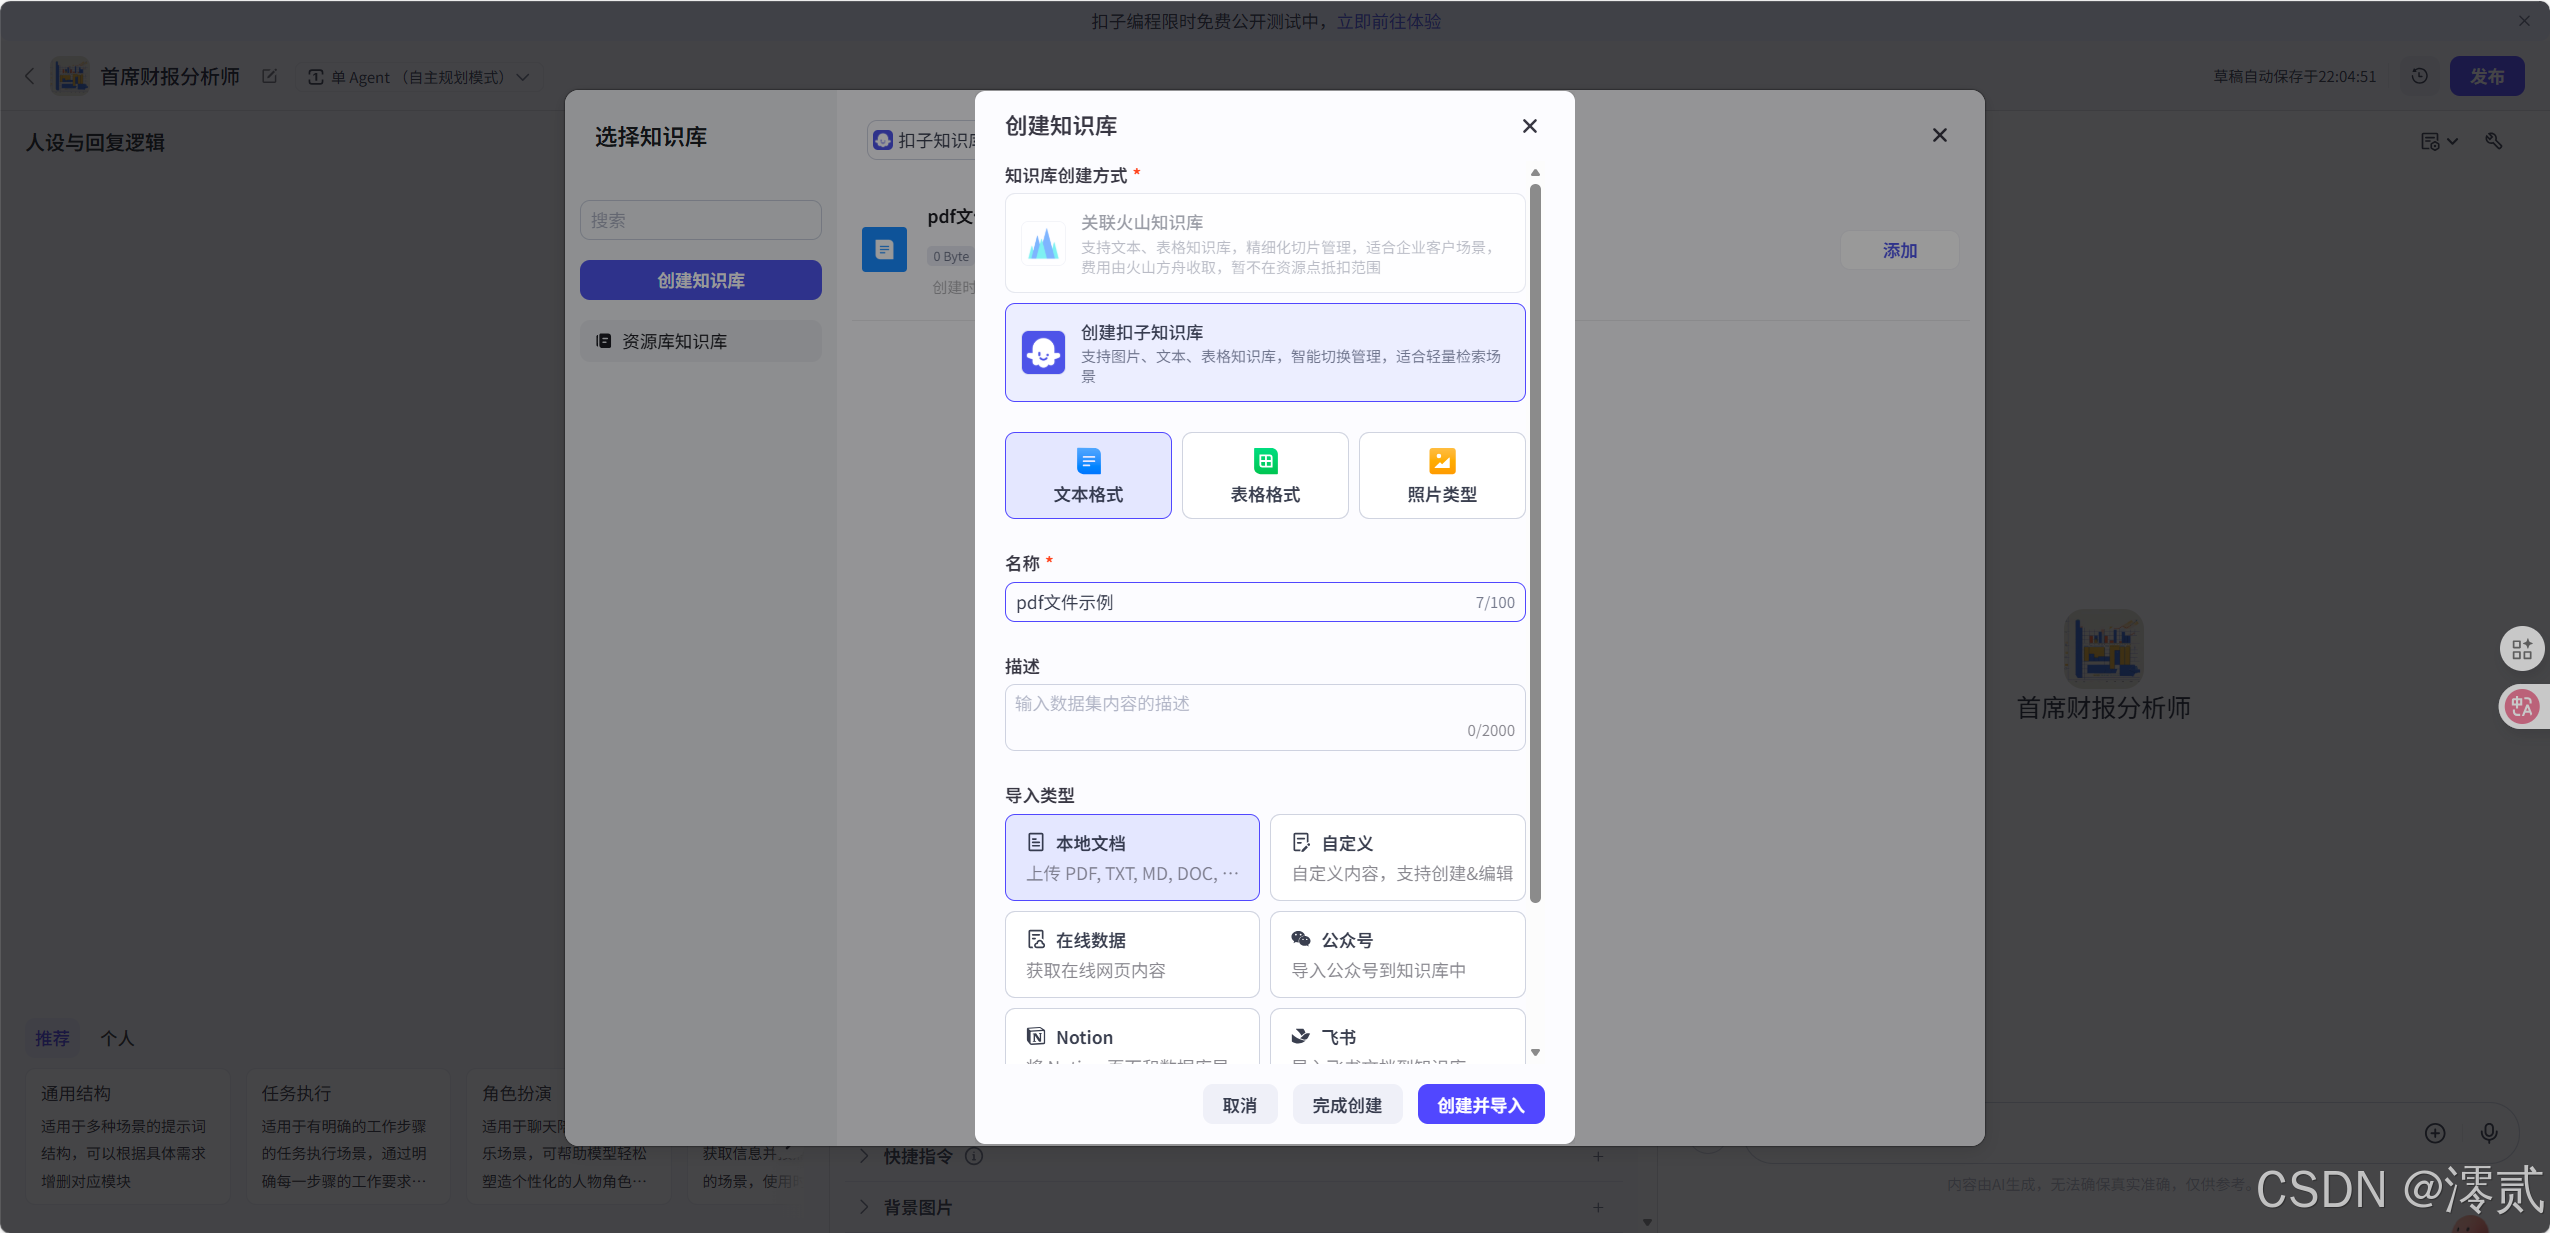Select the 照片类型 knowledge type icon
Image resolution: width=2550 pixels, height=1233 pixels.
tap(1440, 475)
